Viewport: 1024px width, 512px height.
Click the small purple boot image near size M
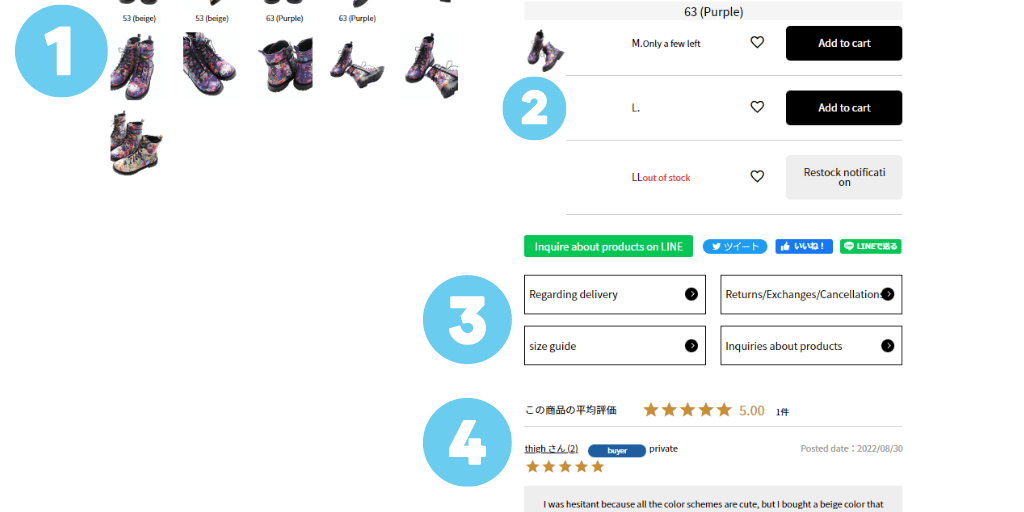pyautogui.click(x=545, y=50)
